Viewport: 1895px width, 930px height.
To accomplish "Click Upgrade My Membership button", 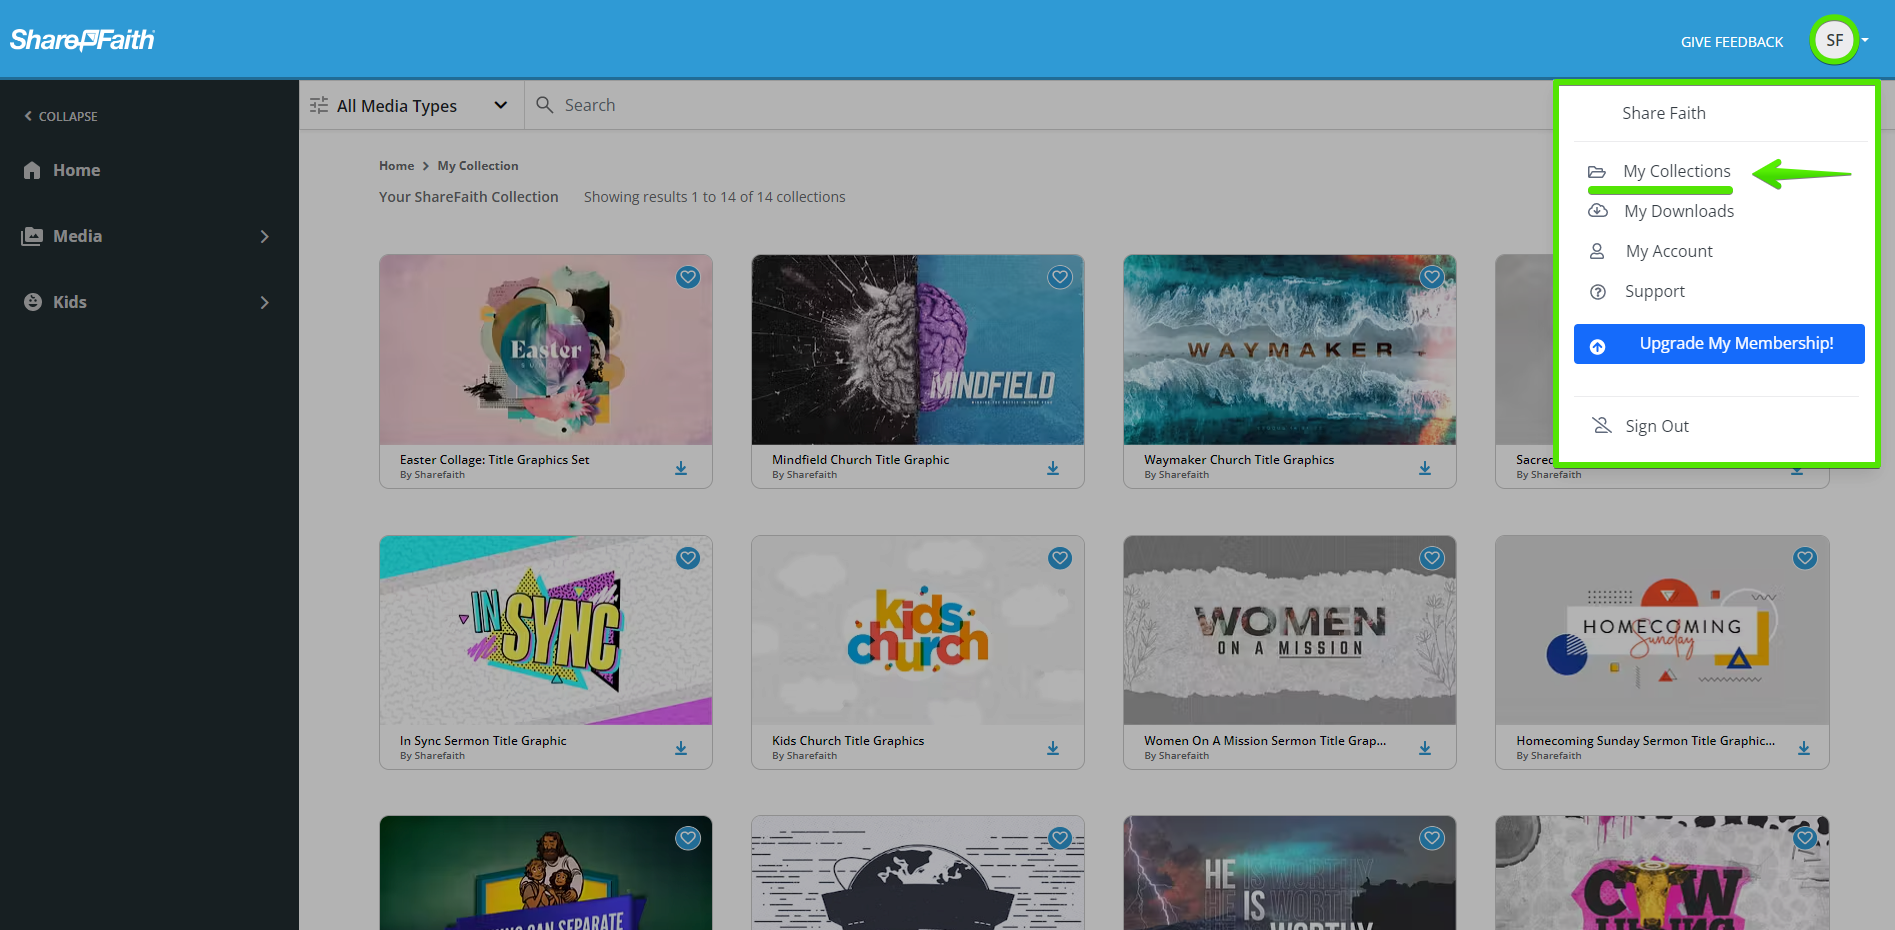I will tap(1719, 344).
